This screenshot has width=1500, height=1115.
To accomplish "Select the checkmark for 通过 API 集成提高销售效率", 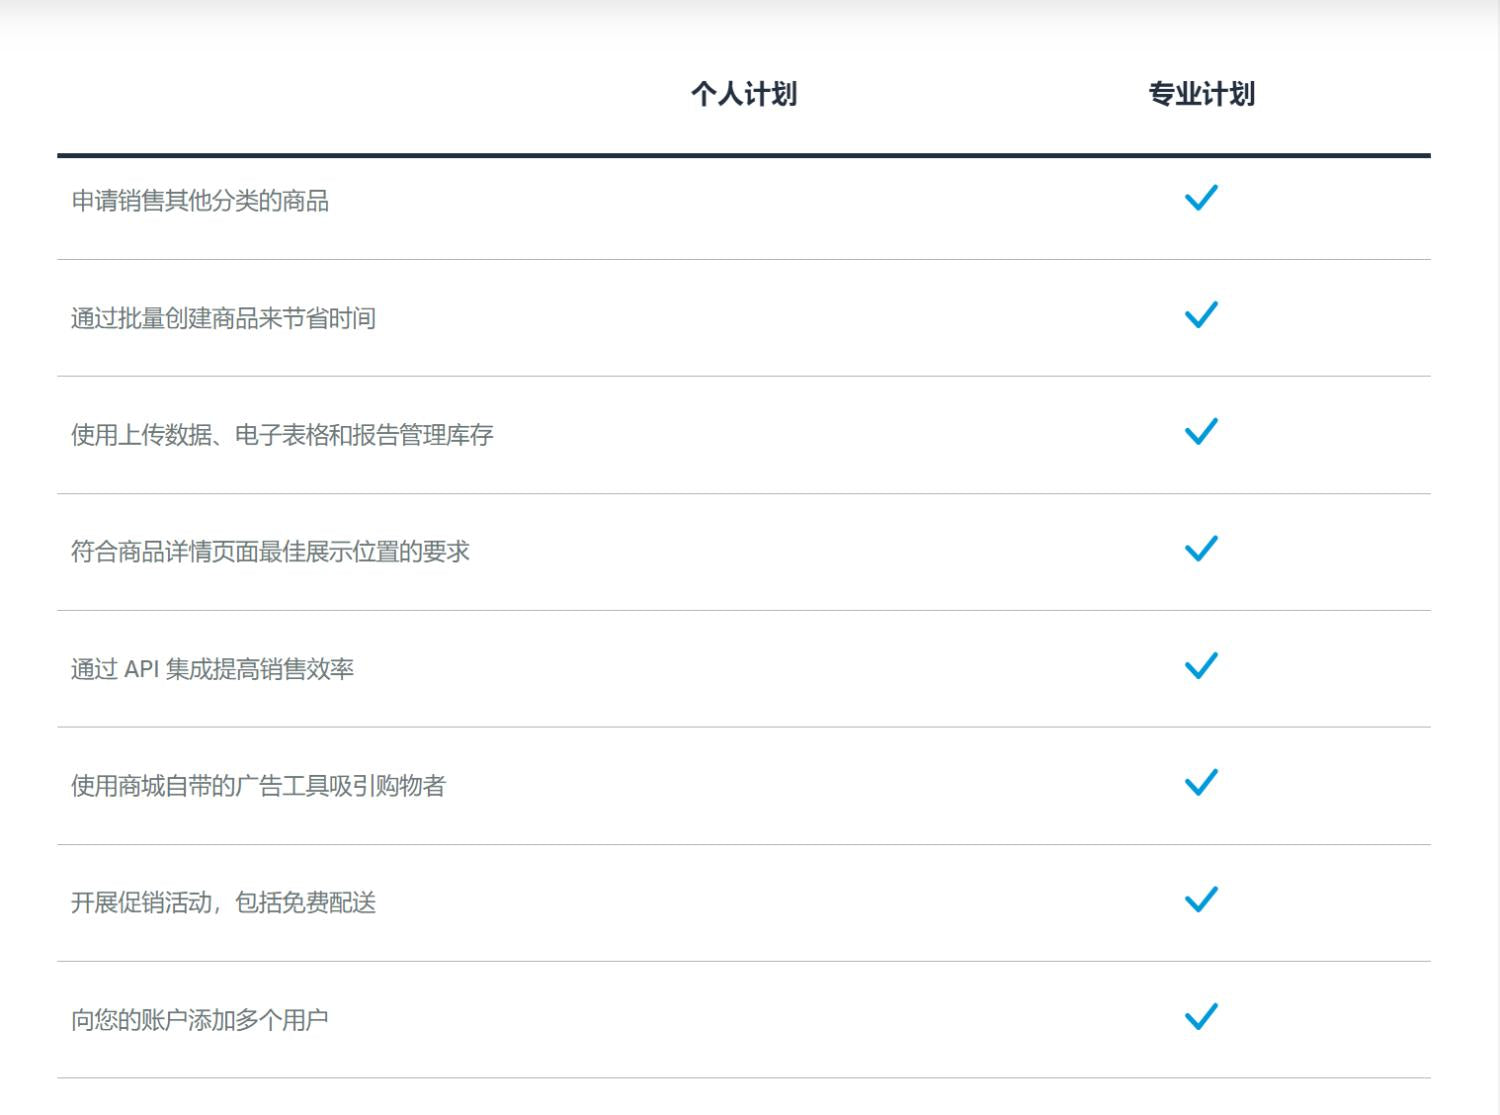I will [1202, 665].
